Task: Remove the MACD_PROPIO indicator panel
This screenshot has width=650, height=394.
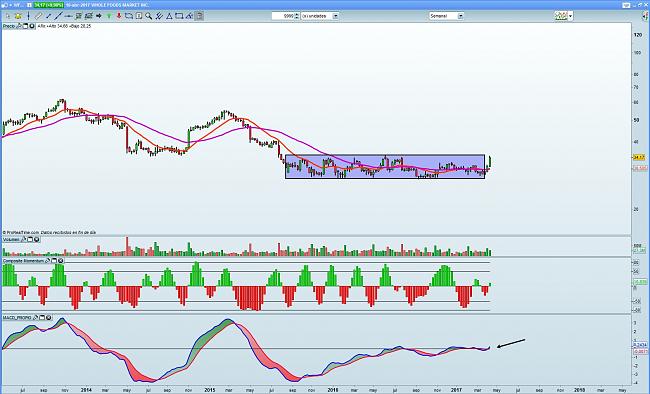Action: (x=49, y=317)
